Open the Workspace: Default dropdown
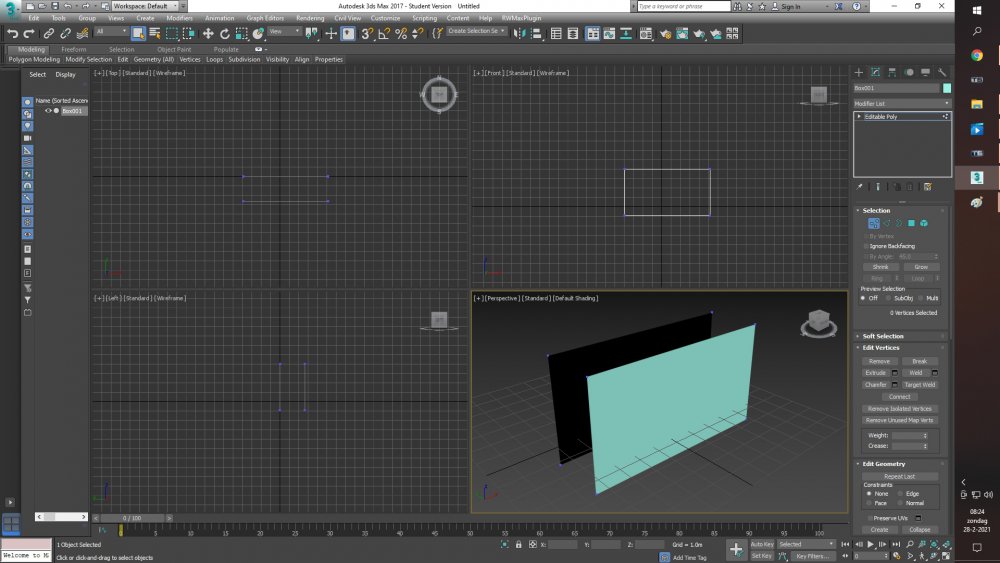1000x563 pixels. tap(143, 6)
